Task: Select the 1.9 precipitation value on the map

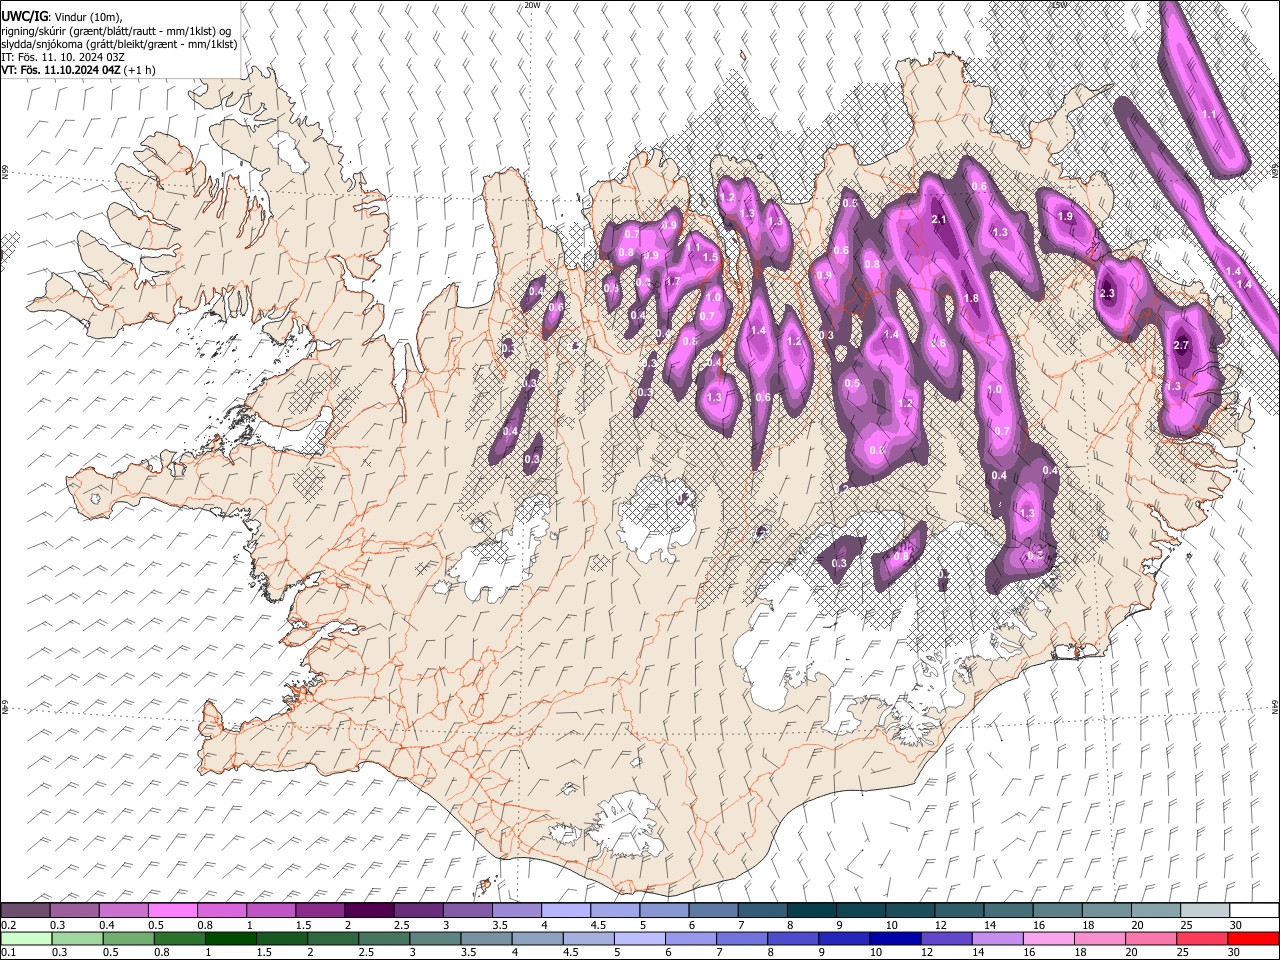Action: click(x=1065, y=217)
